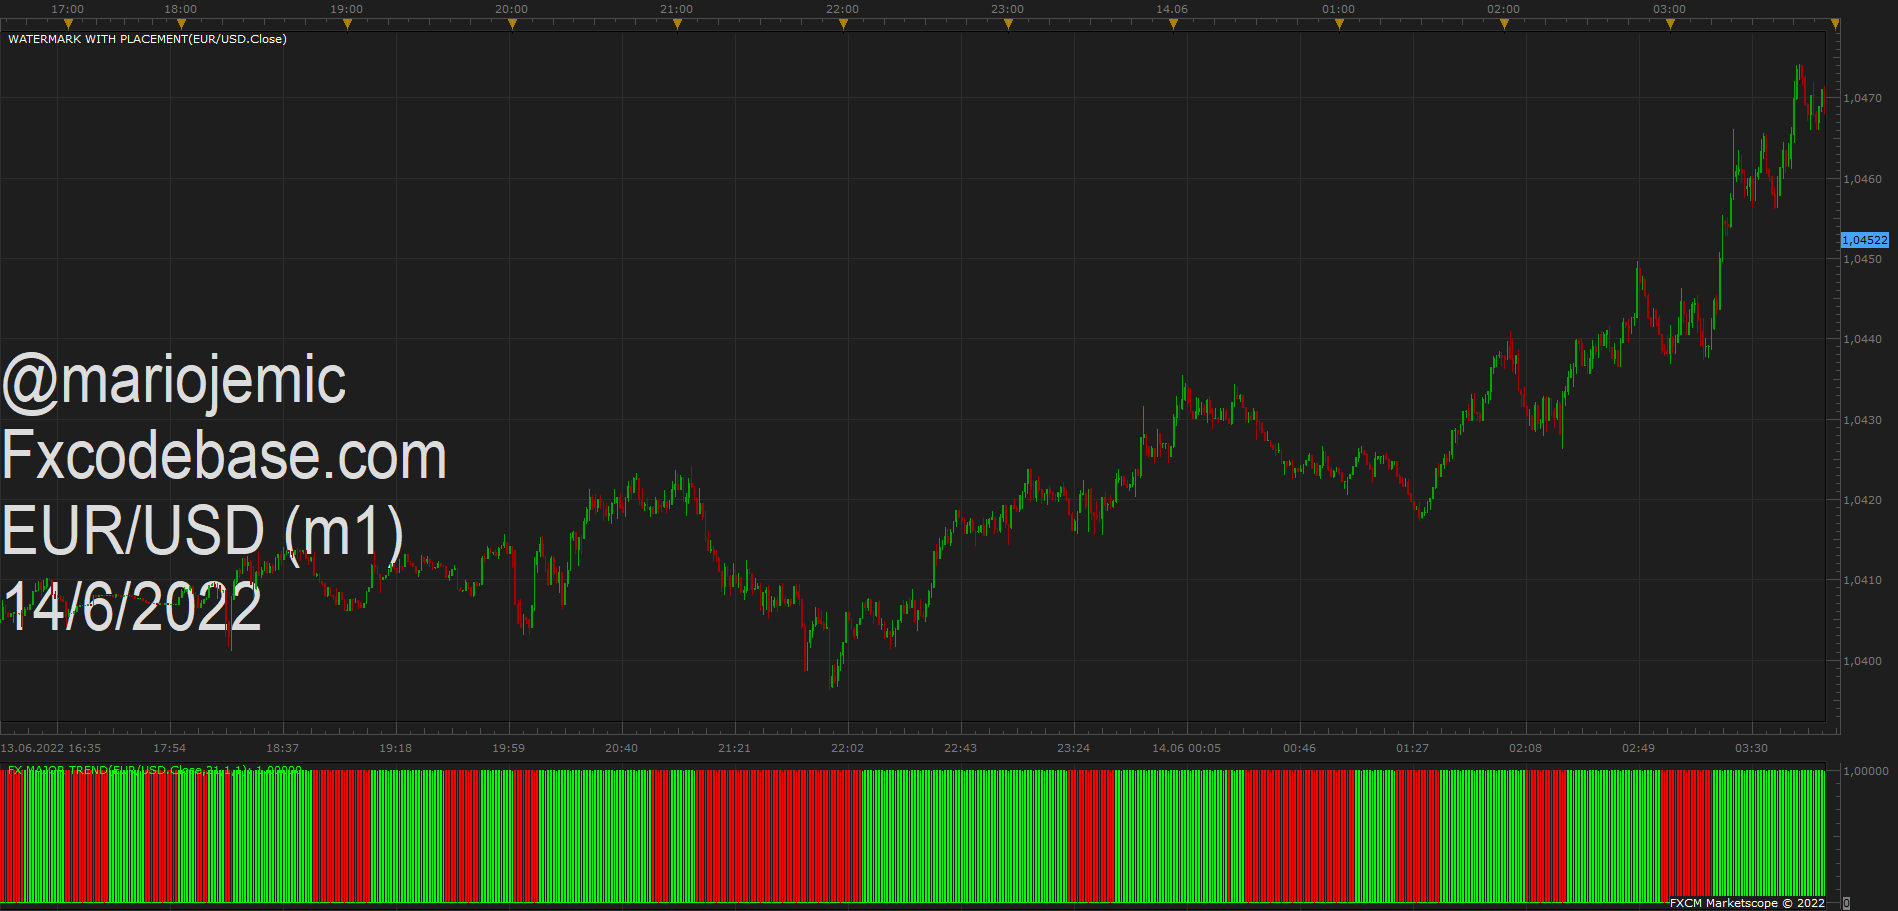Click the 02:49 bottom time label
1898x911 pixels.
click(x=1639, y=748)
